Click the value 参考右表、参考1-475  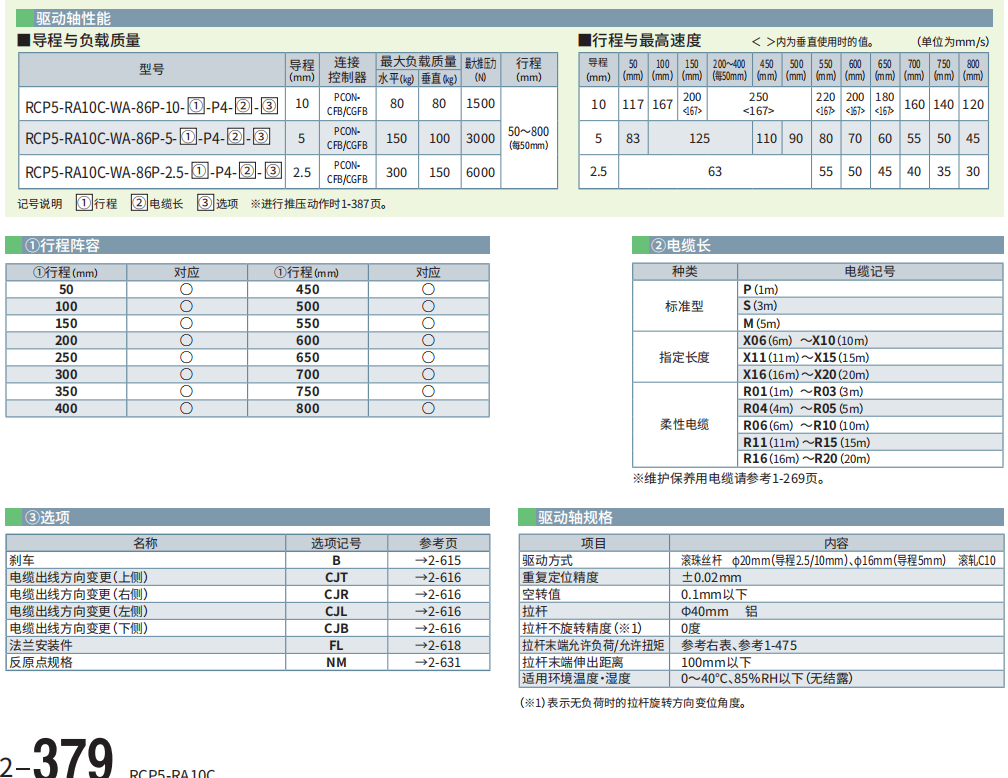(x=739, y=645)
